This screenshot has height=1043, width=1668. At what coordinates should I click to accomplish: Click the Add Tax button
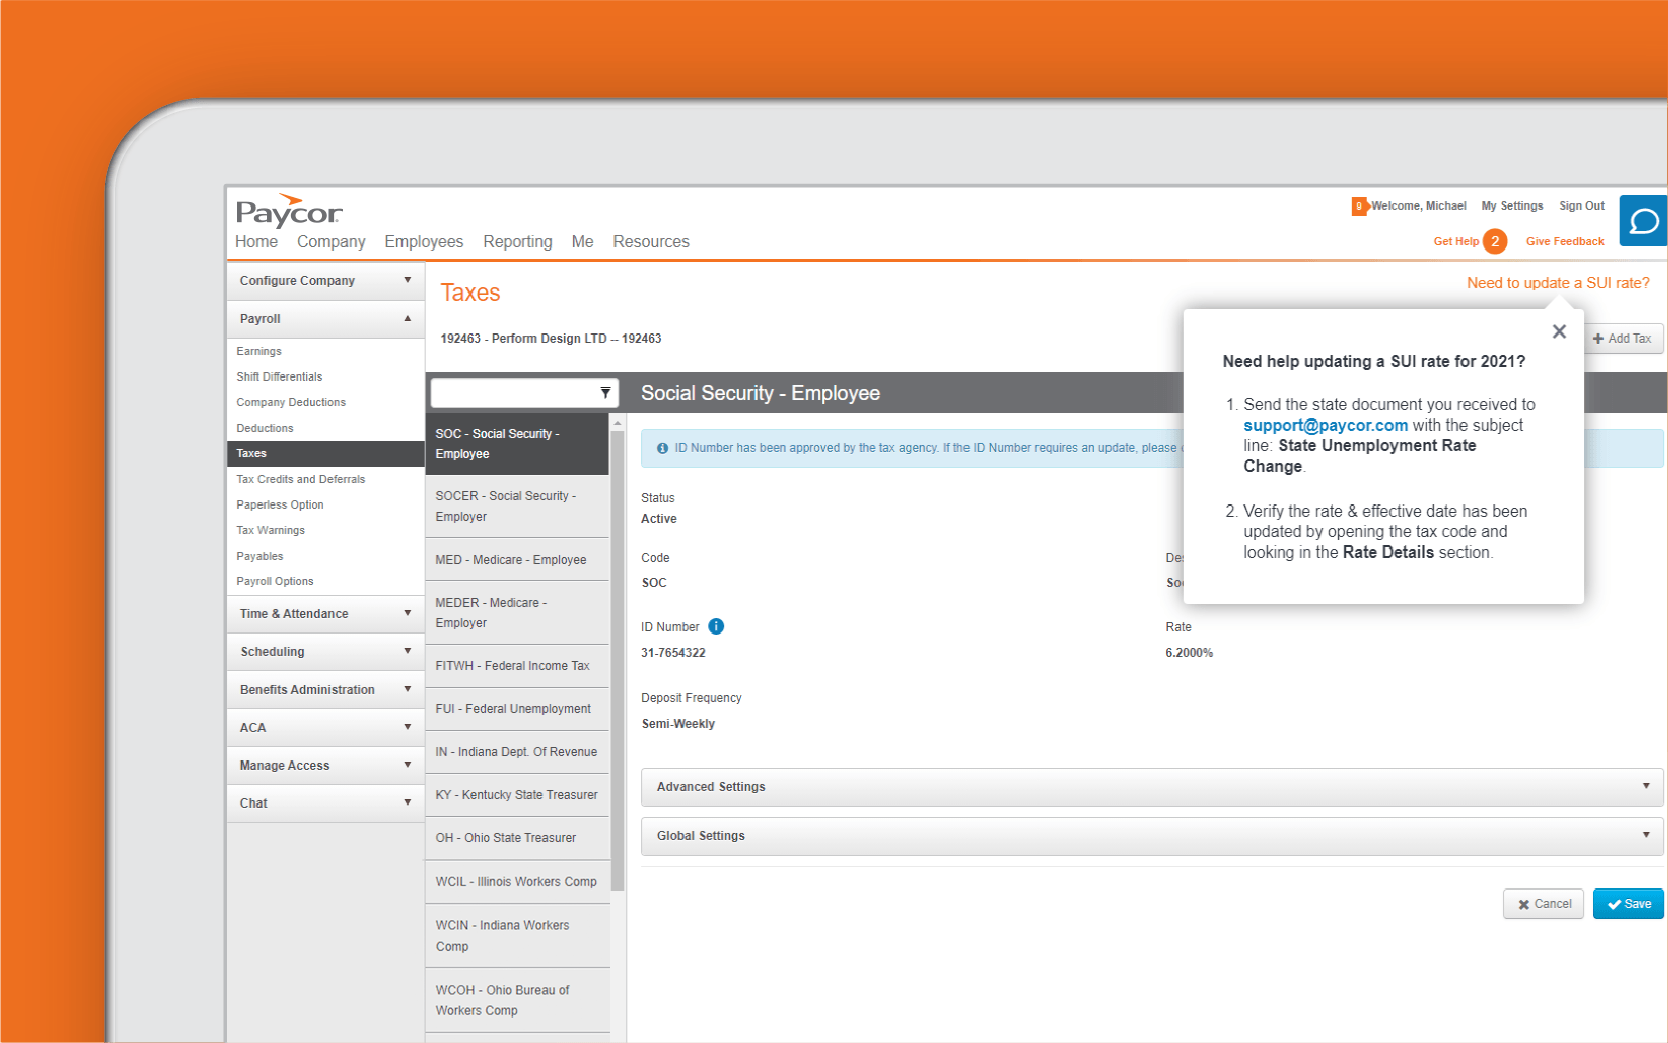[1624, 339]
